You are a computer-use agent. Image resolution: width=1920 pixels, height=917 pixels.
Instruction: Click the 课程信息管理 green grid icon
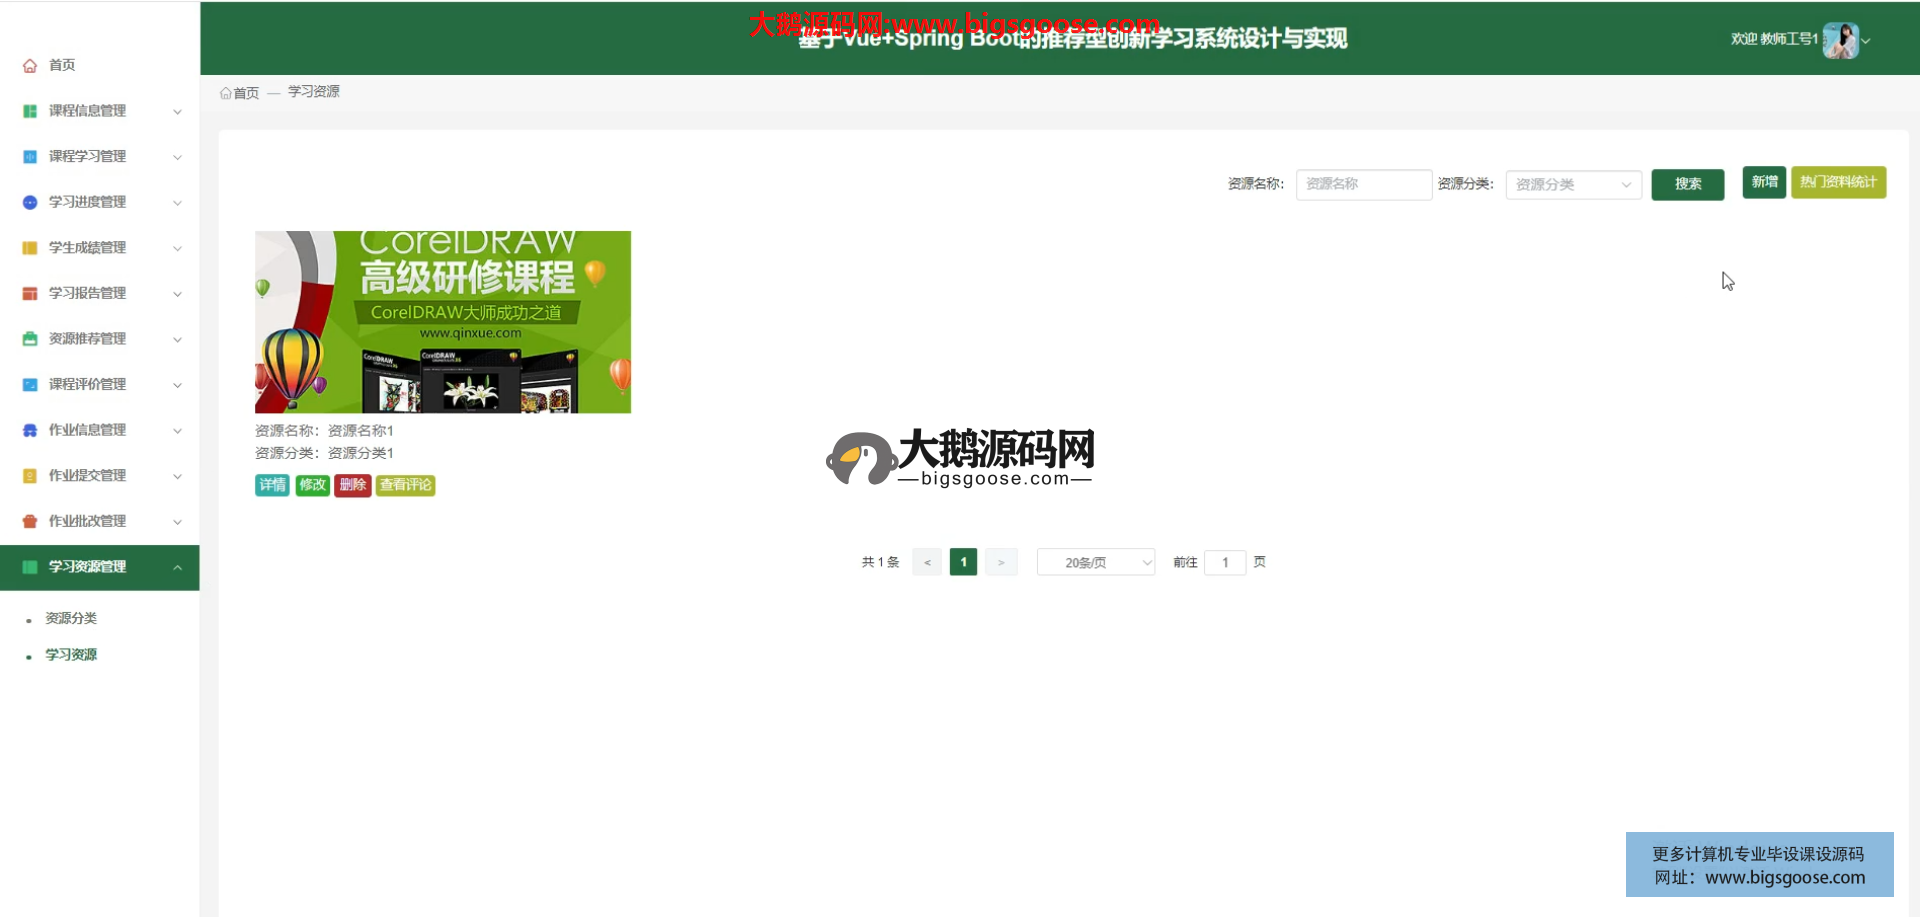(x=30, y=111)
